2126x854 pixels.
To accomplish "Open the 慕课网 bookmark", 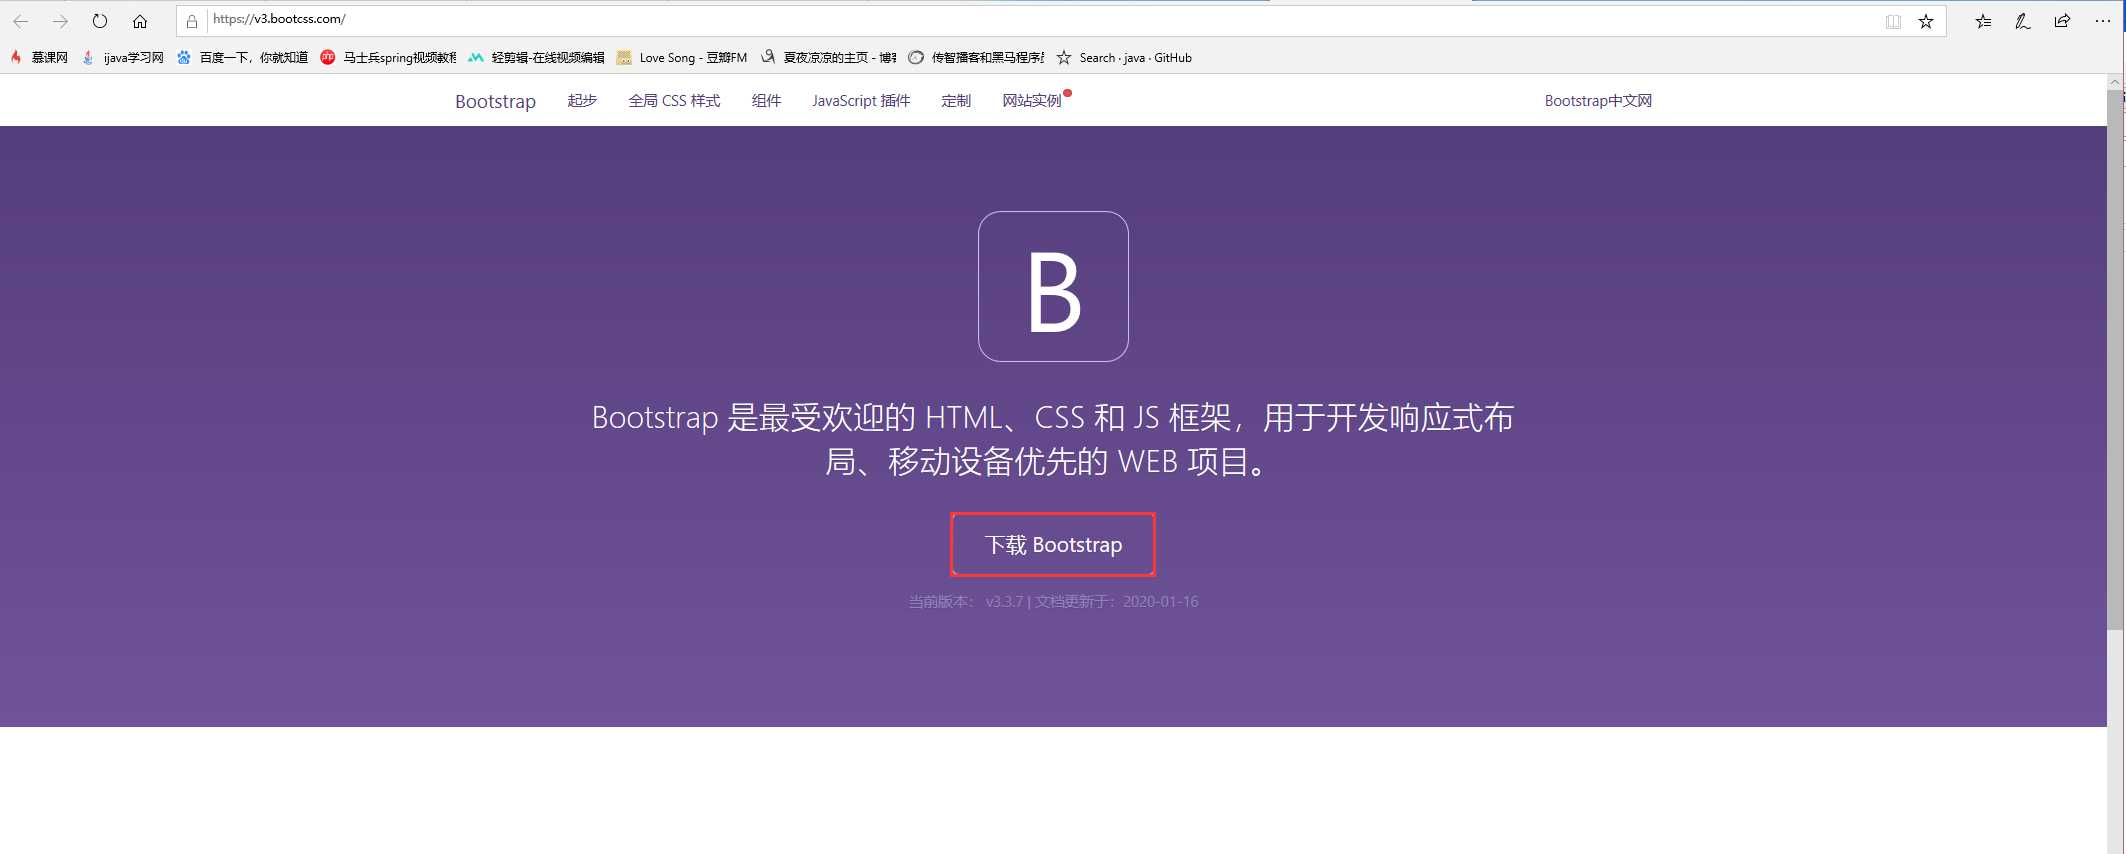I will coord(39,58).
